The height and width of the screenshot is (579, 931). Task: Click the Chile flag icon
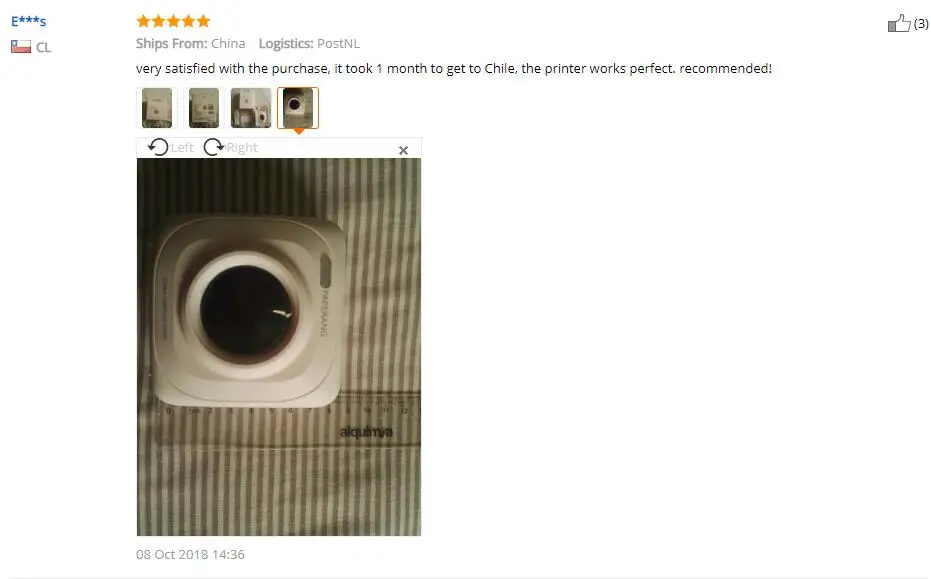(x=21, y=46)
